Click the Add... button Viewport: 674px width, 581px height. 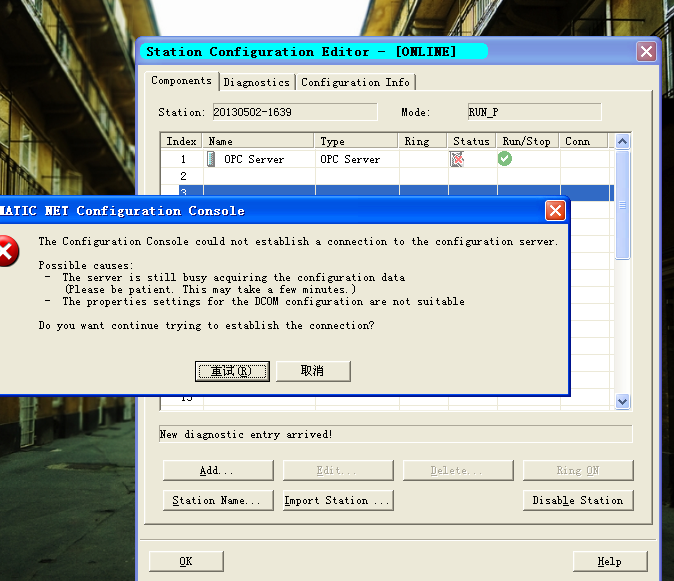point(218,470)
